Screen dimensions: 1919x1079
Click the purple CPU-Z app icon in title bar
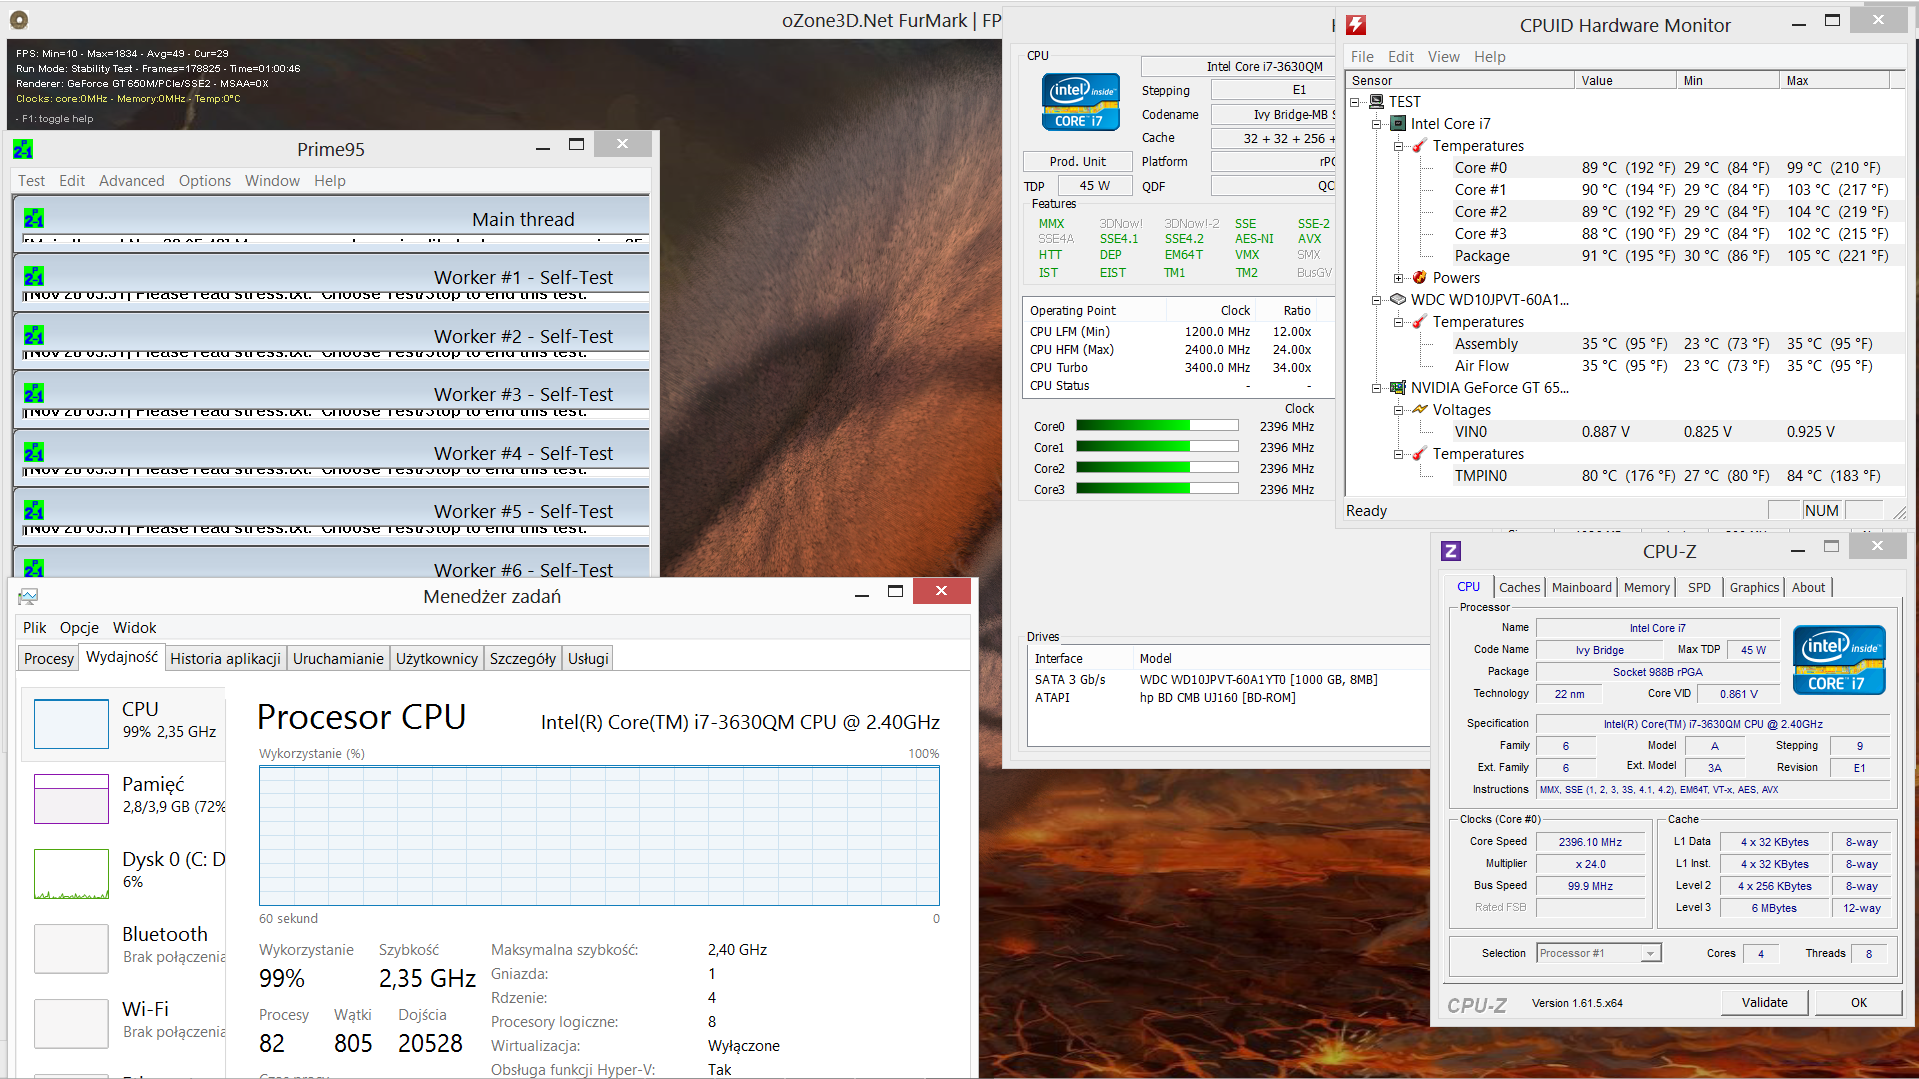1451,551
